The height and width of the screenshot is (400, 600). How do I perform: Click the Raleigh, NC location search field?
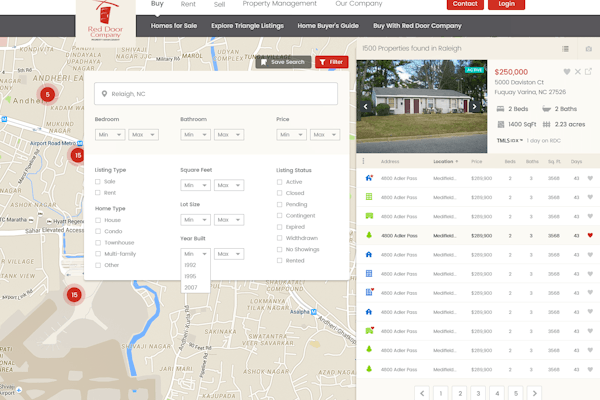pos(216,94)
